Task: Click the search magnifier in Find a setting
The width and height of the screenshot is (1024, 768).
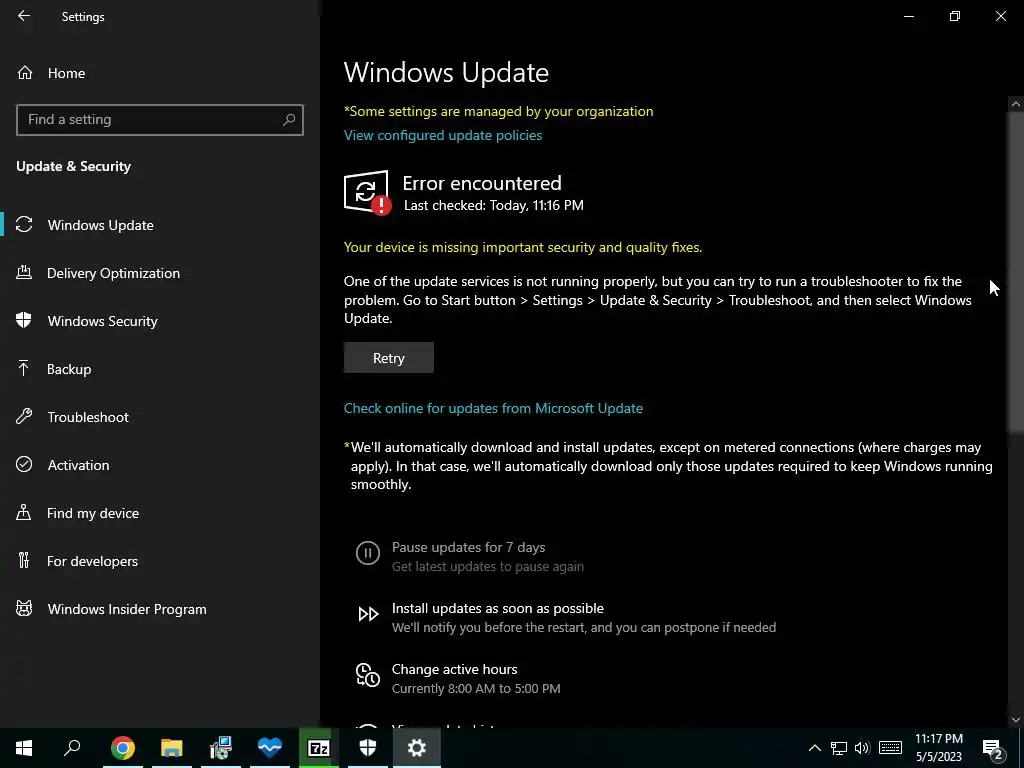Action: [x=289, y=120]
